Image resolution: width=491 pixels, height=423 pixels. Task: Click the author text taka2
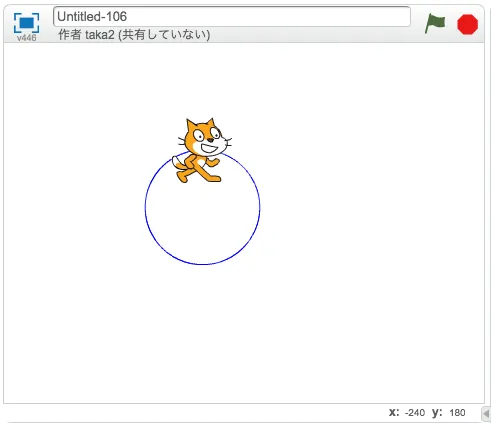pyautogui.click(x=100, y=35)
